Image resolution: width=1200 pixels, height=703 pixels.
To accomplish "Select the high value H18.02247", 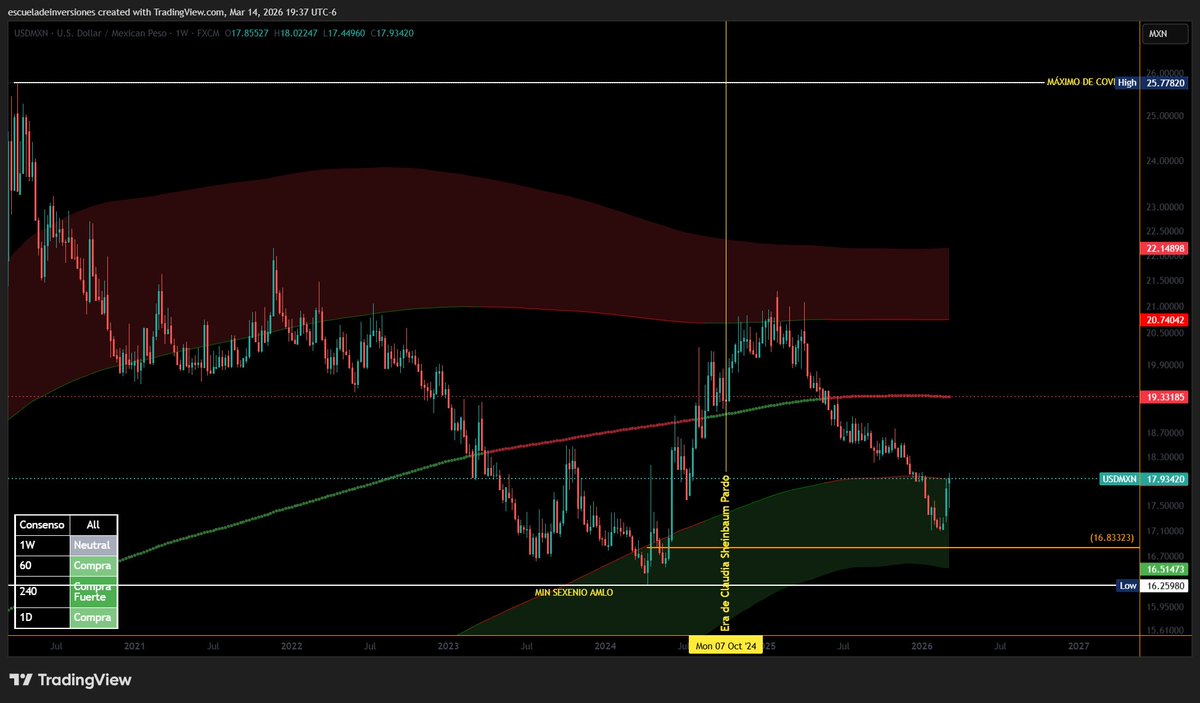I will 296,33.
